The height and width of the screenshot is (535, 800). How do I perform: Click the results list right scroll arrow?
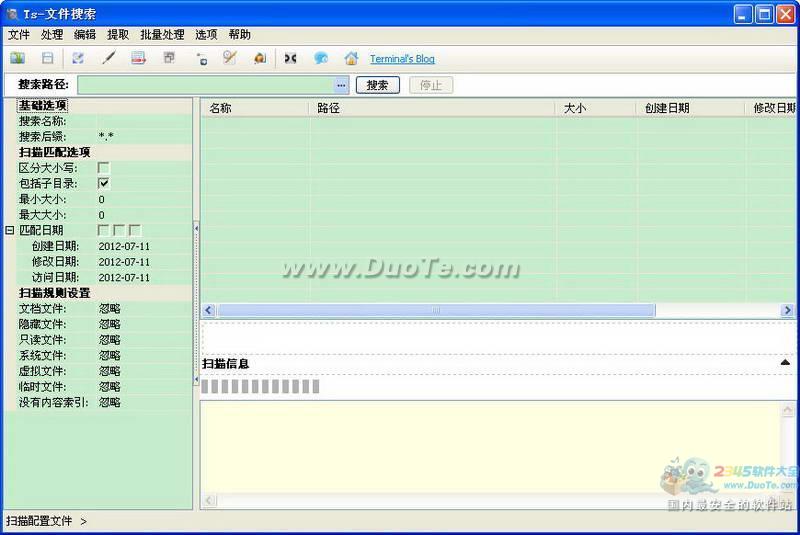(x=787, y=310)
